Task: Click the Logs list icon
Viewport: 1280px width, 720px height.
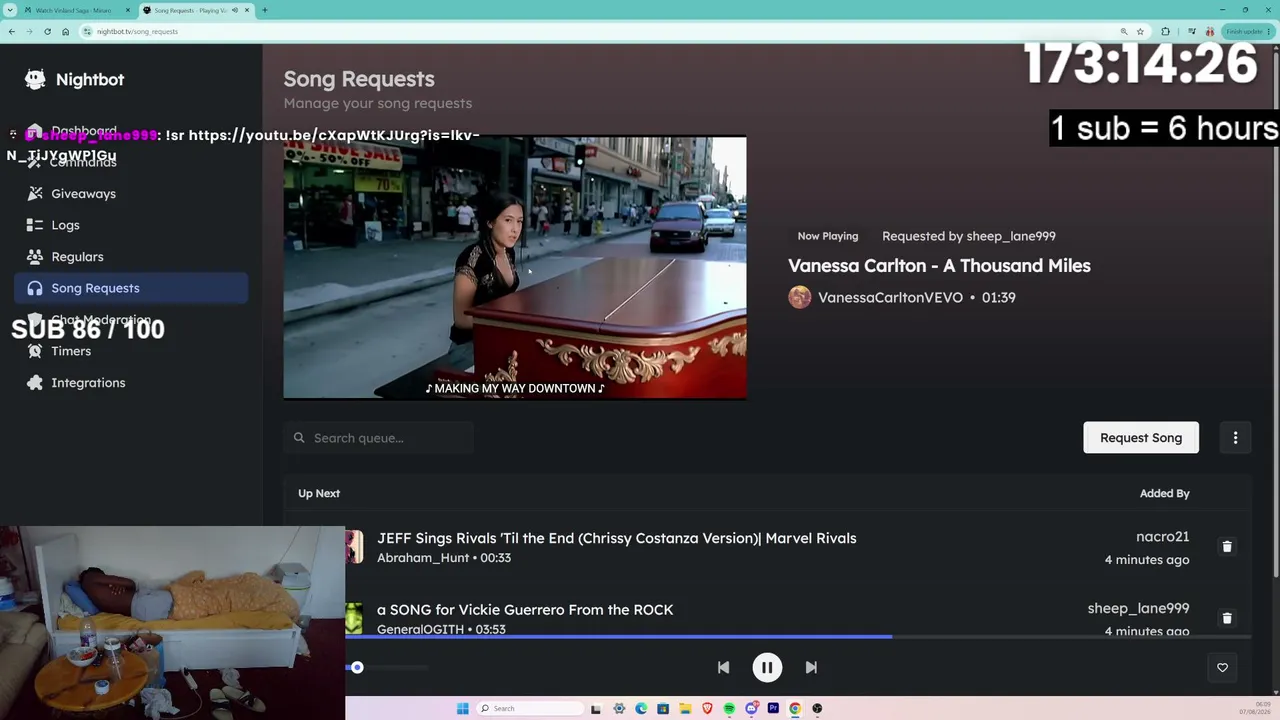Action: click(x=35, y=225)
